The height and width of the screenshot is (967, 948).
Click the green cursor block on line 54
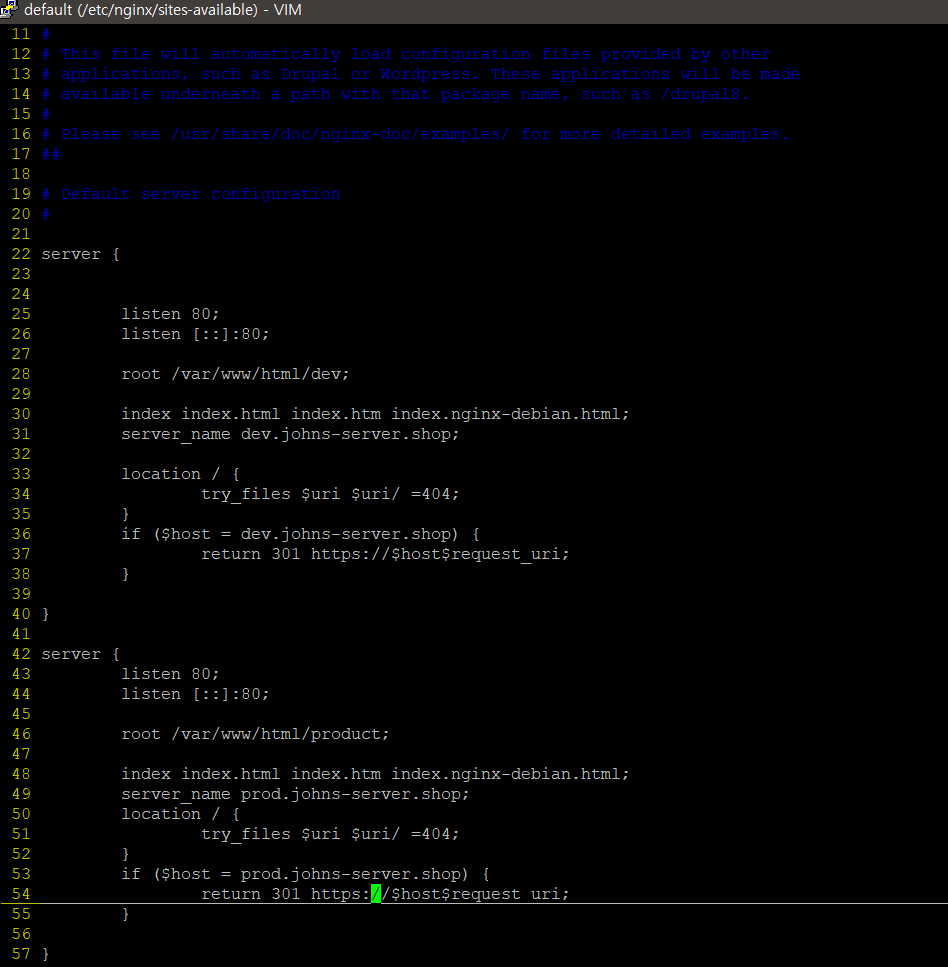(x=376, y=894)
